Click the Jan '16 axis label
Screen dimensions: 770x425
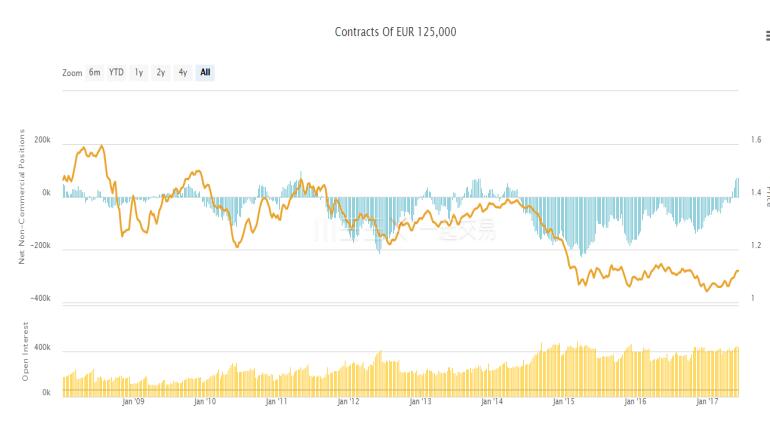click(x=636, y=403)
